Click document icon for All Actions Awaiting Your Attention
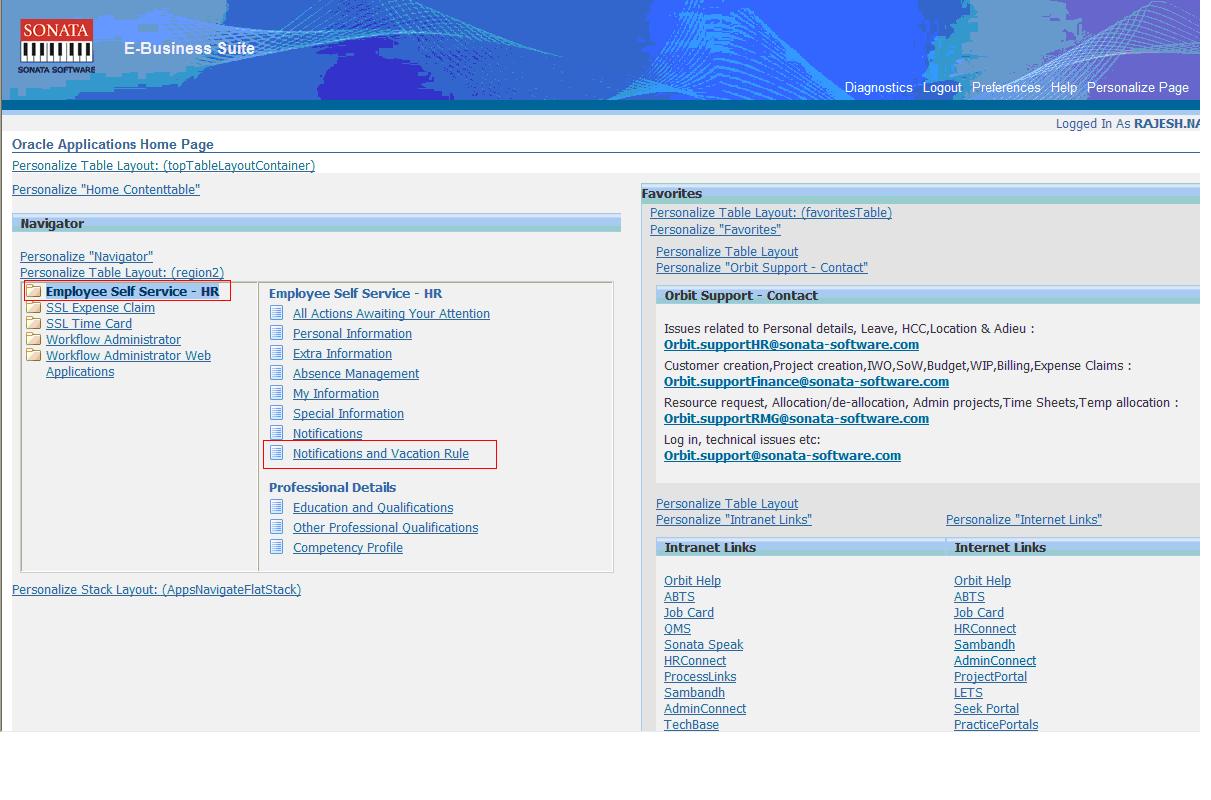1211x800 pixels. pos(277,313)
